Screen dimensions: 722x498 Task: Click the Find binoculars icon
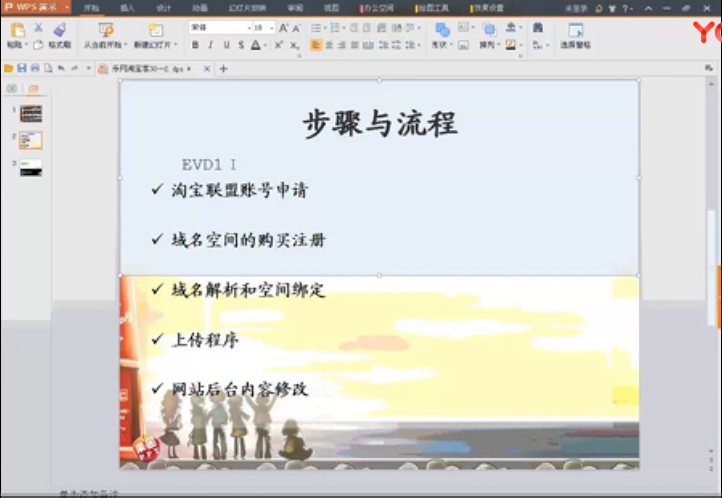click(537, 28)
